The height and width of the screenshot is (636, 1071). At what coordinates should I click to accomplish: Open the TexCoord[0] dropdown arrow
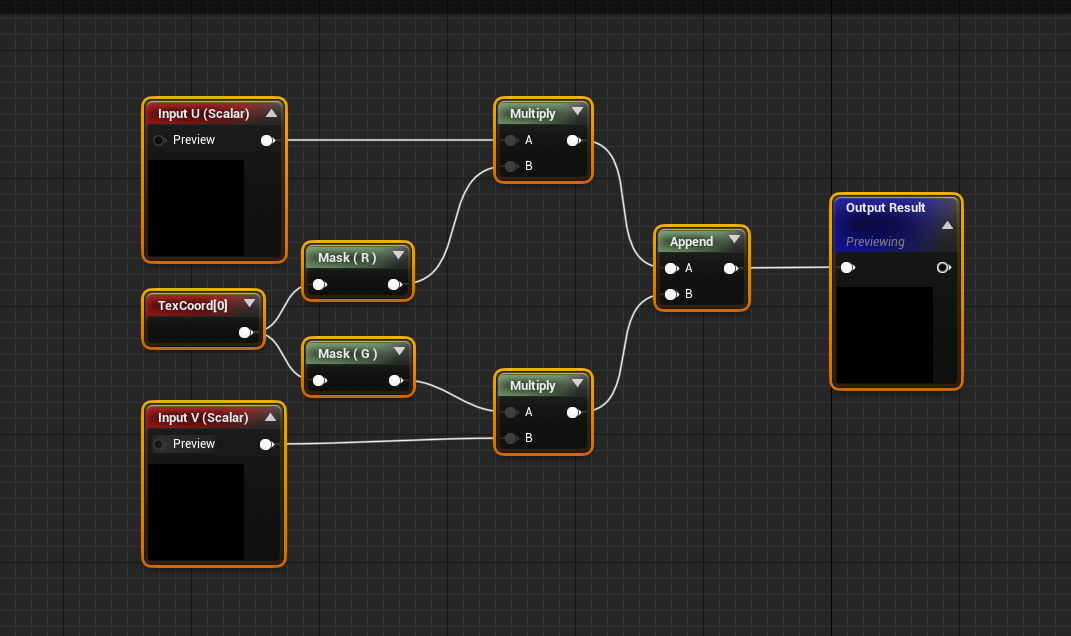(249, 302)
